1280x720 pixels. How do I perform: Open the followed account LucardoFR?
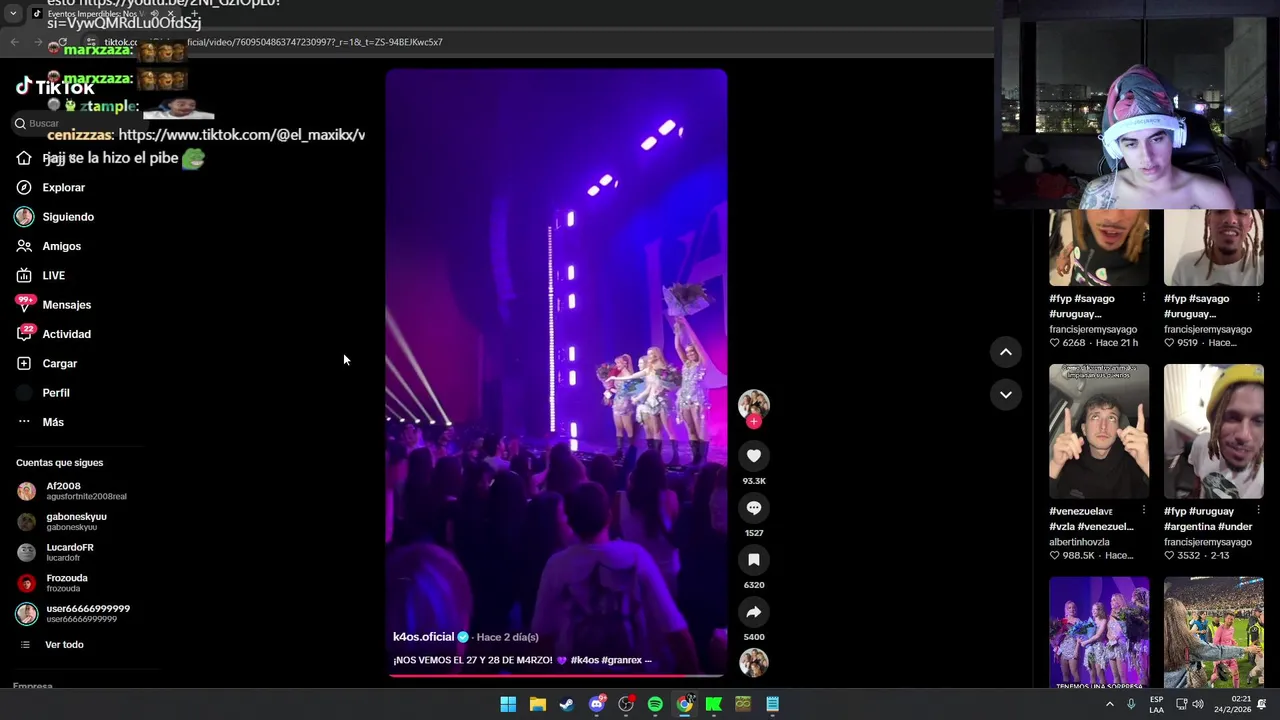point(56,552)
